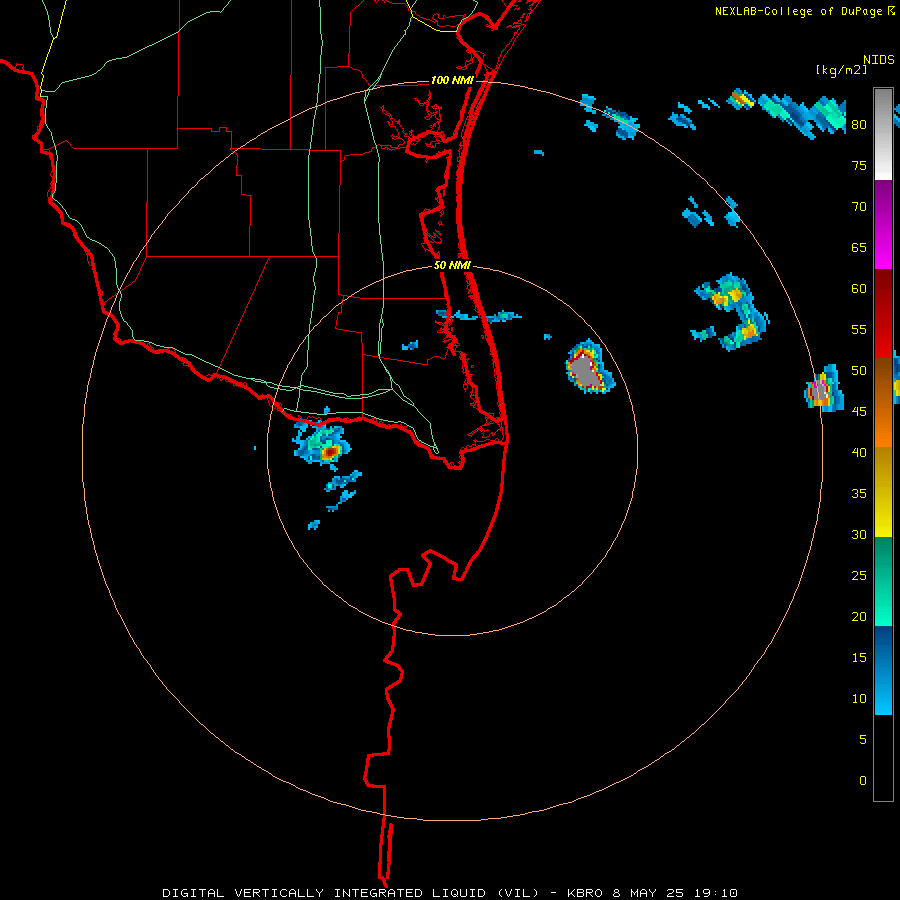Viewport: 900px width, 900px height.
Task: Click the 50 value on color scale
Action: coord(859,371)
